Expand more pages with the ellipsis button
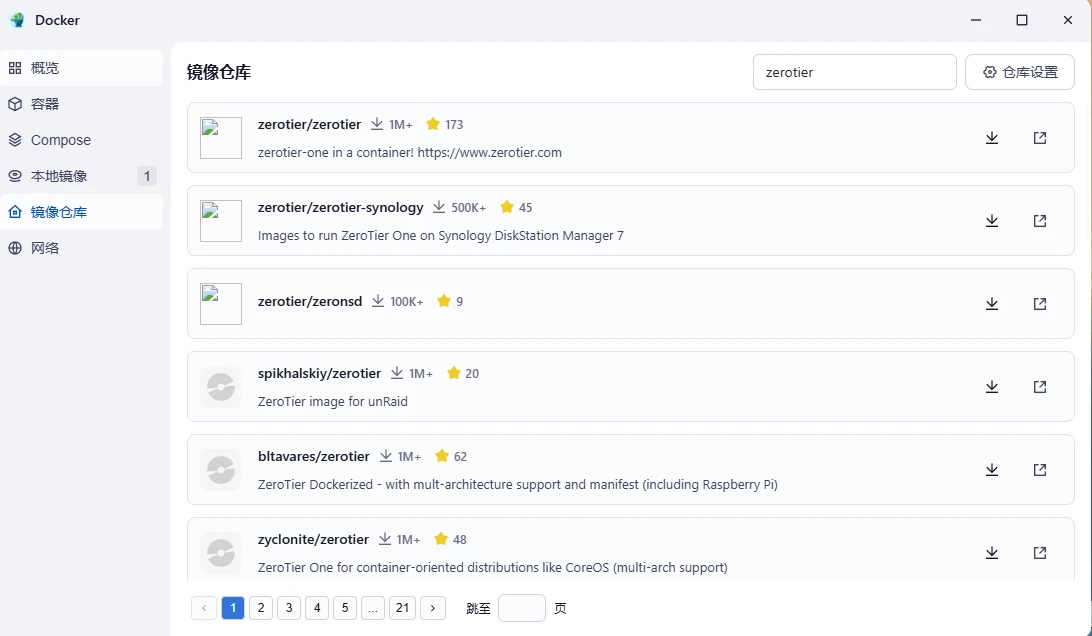This screenshot has width=1092, height=636. coord(373,608)
